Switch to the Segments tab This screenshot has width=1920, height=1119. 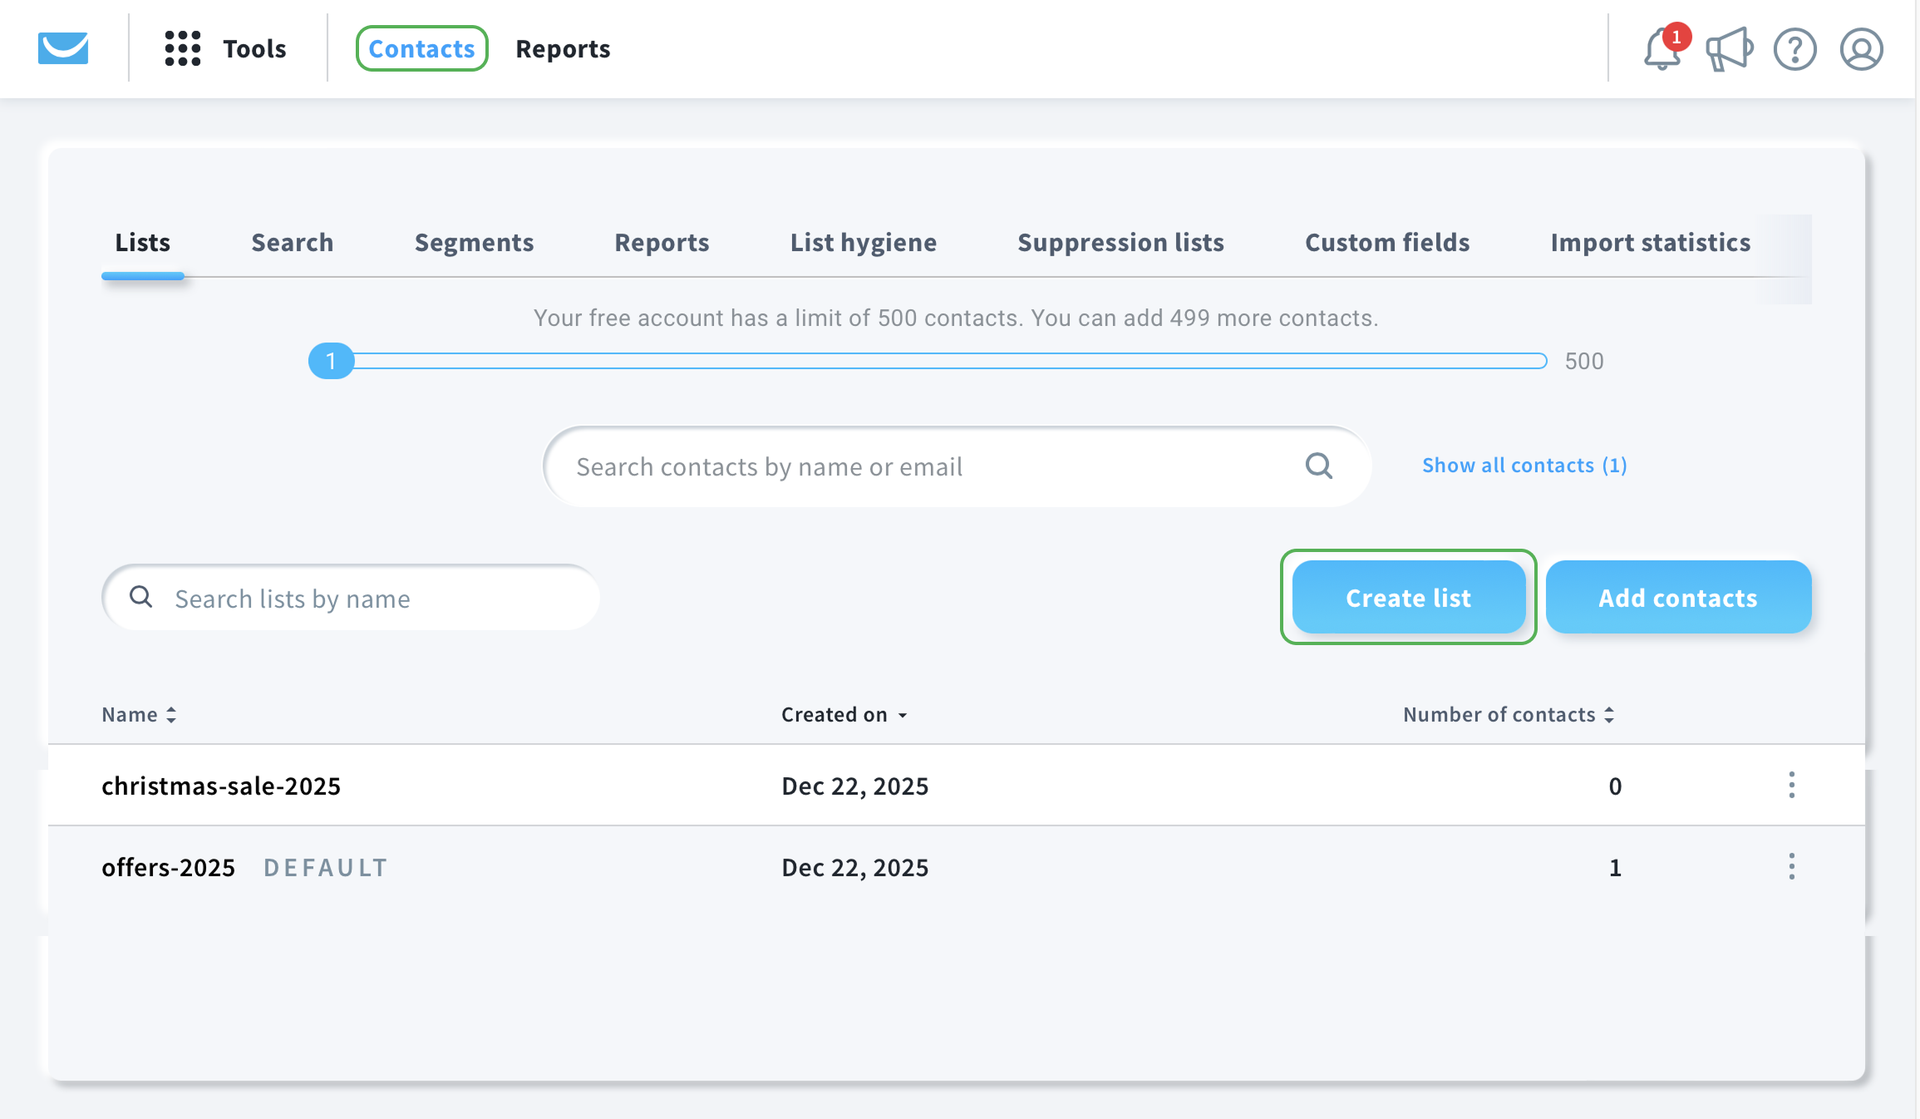point(474,242)
